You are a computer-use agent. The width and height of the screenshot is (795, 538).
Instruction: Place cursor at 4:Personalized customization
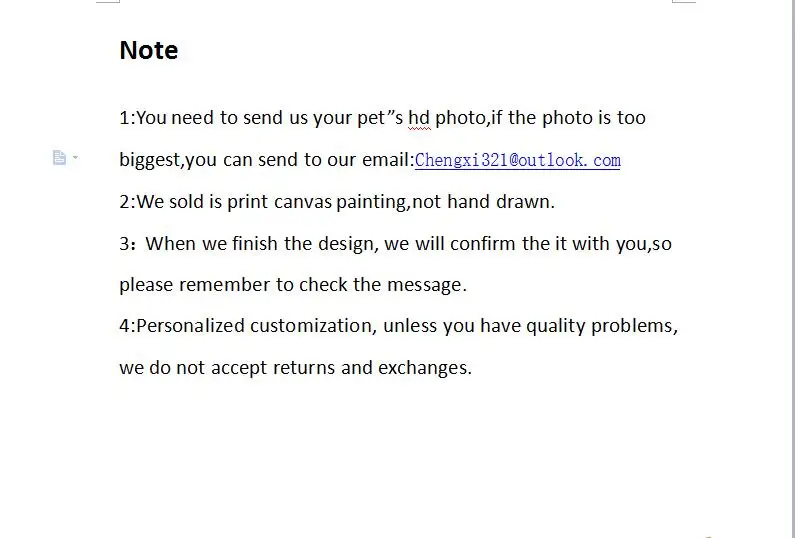(248, 326)
